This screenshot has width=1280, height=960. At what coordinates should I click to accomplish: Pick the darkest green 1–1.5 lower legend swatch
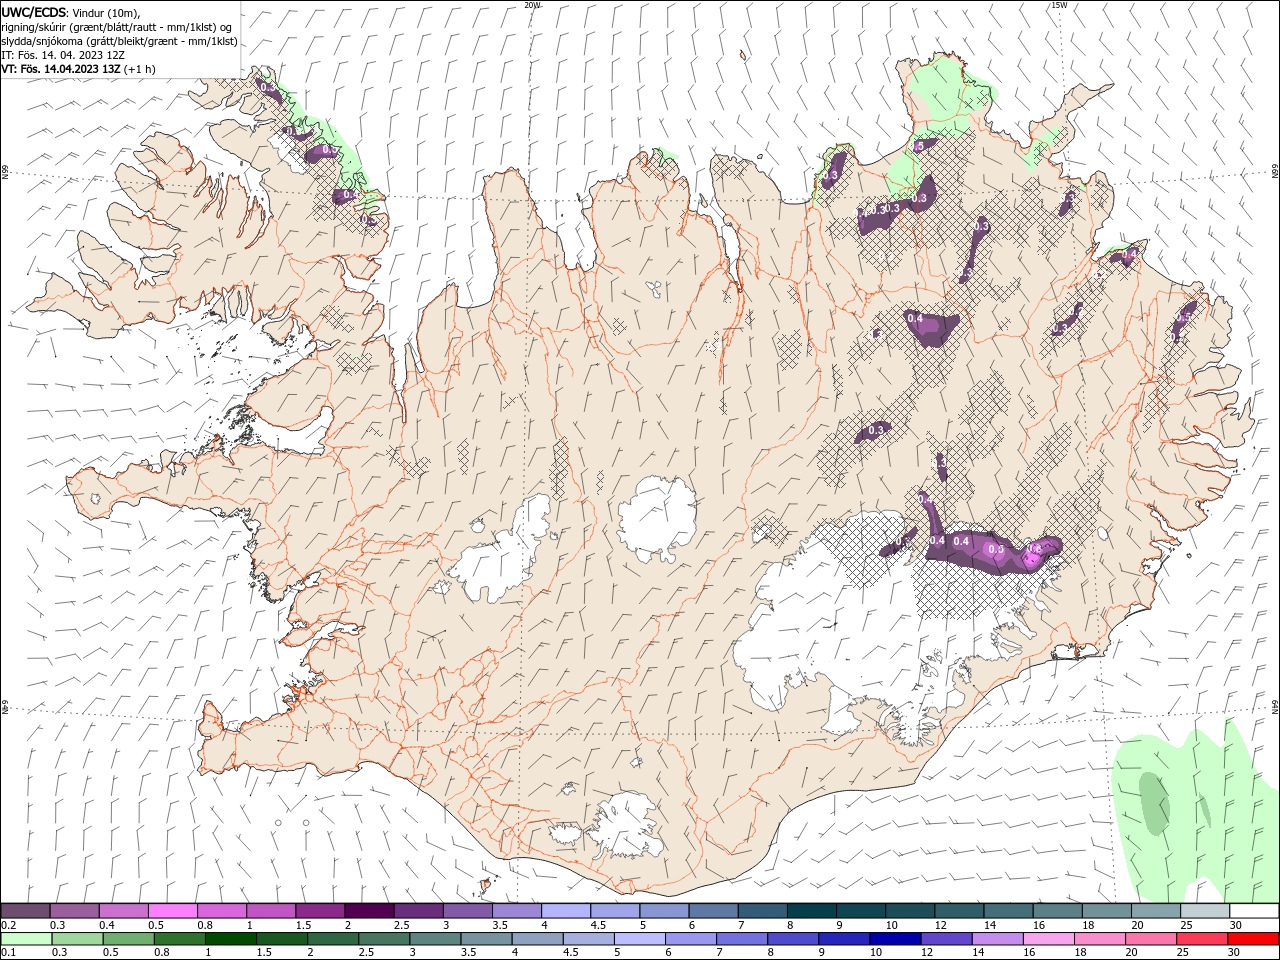pyautogui.click(x=230, y=939)
